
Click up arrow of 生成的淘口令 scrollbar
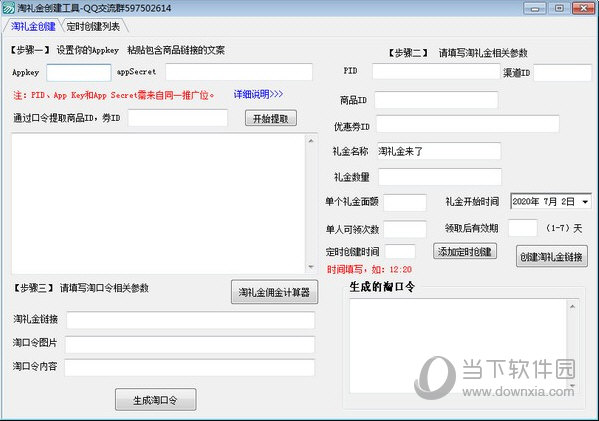pos(572,306)
